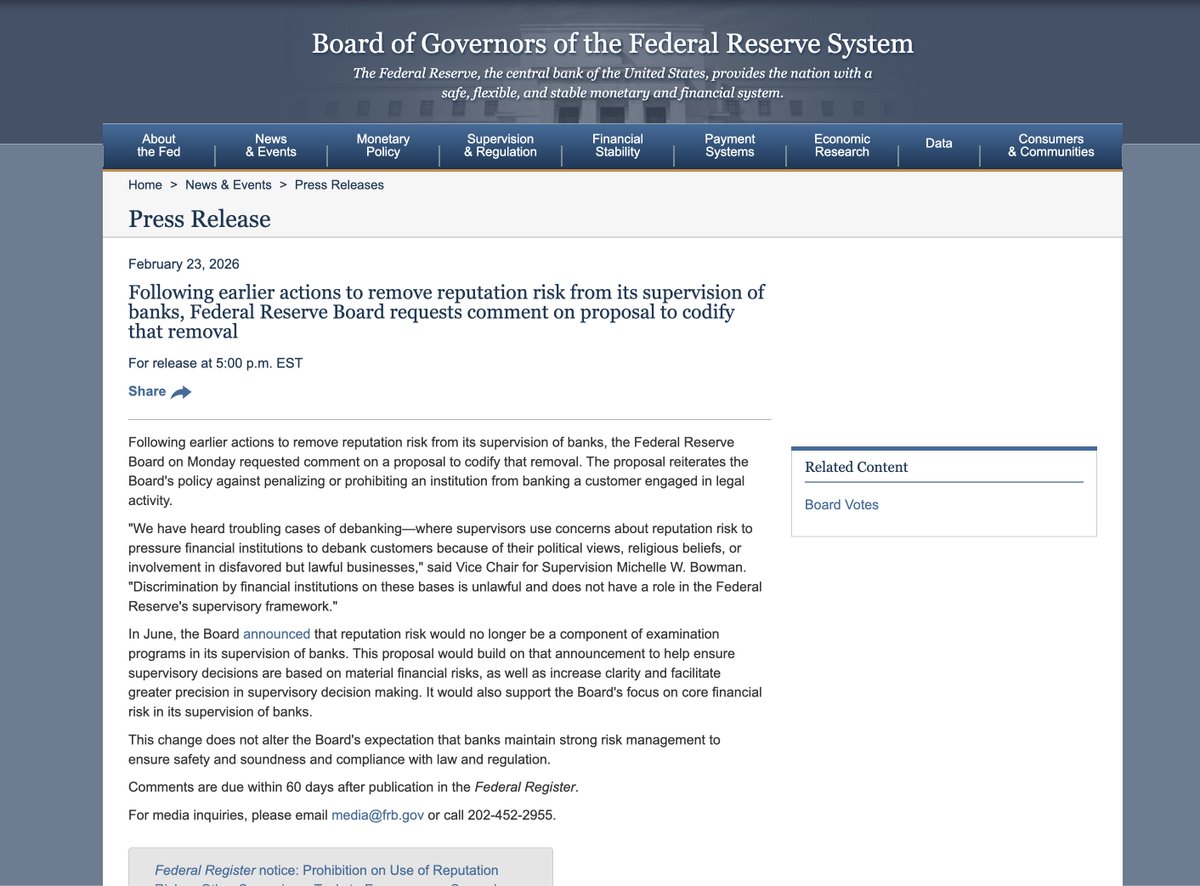Open the About the Fed menu
Screen dimensions: 1200x886
pyautogui.click(x=158, y=146)
